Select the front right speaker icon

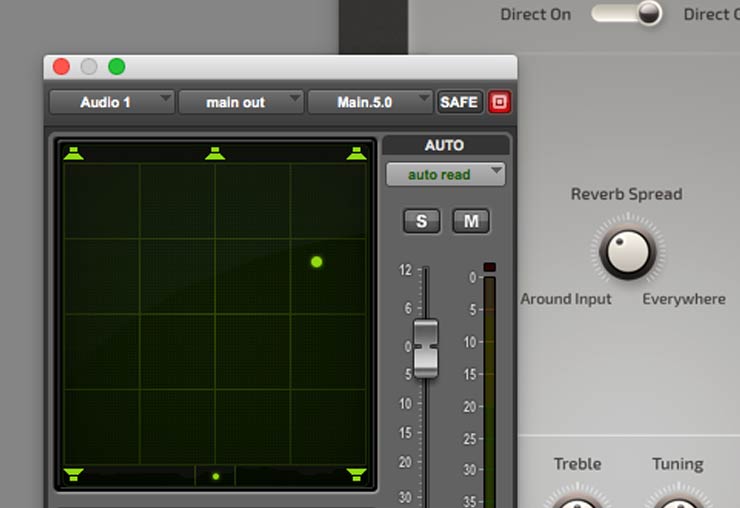pyautogui.click(x=356, y=153)
